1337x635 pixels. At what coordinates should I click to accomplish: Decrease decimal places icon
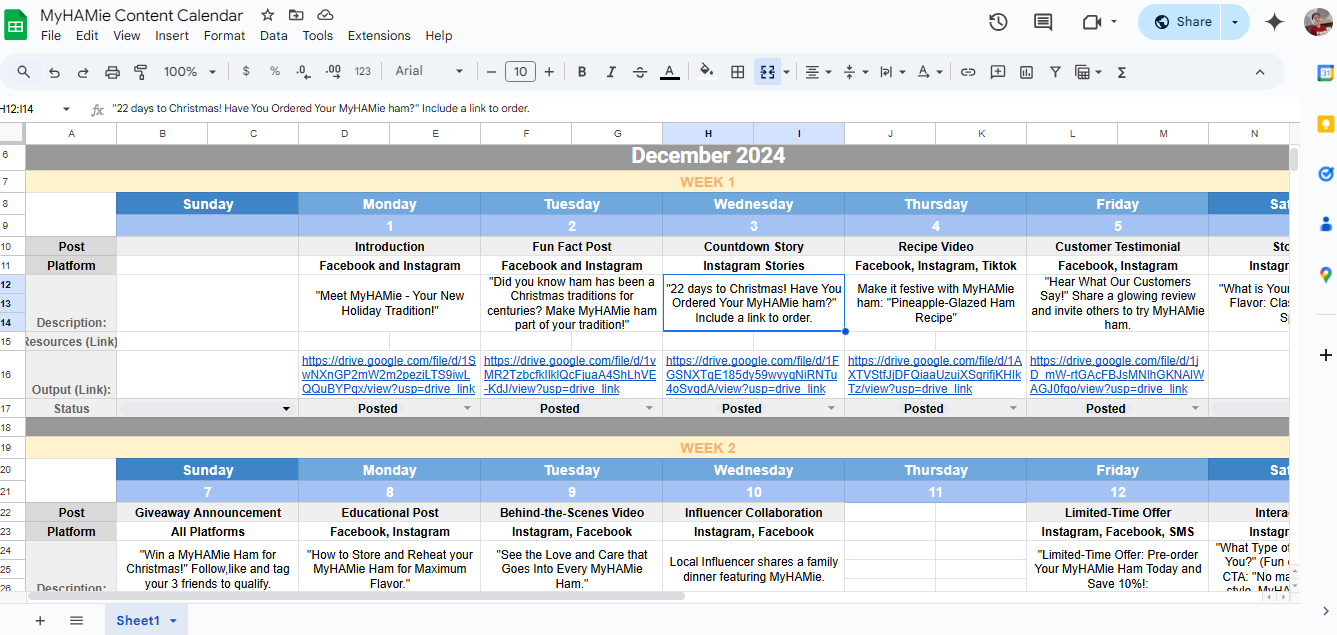pyautogui.click(x=303, y=72)
